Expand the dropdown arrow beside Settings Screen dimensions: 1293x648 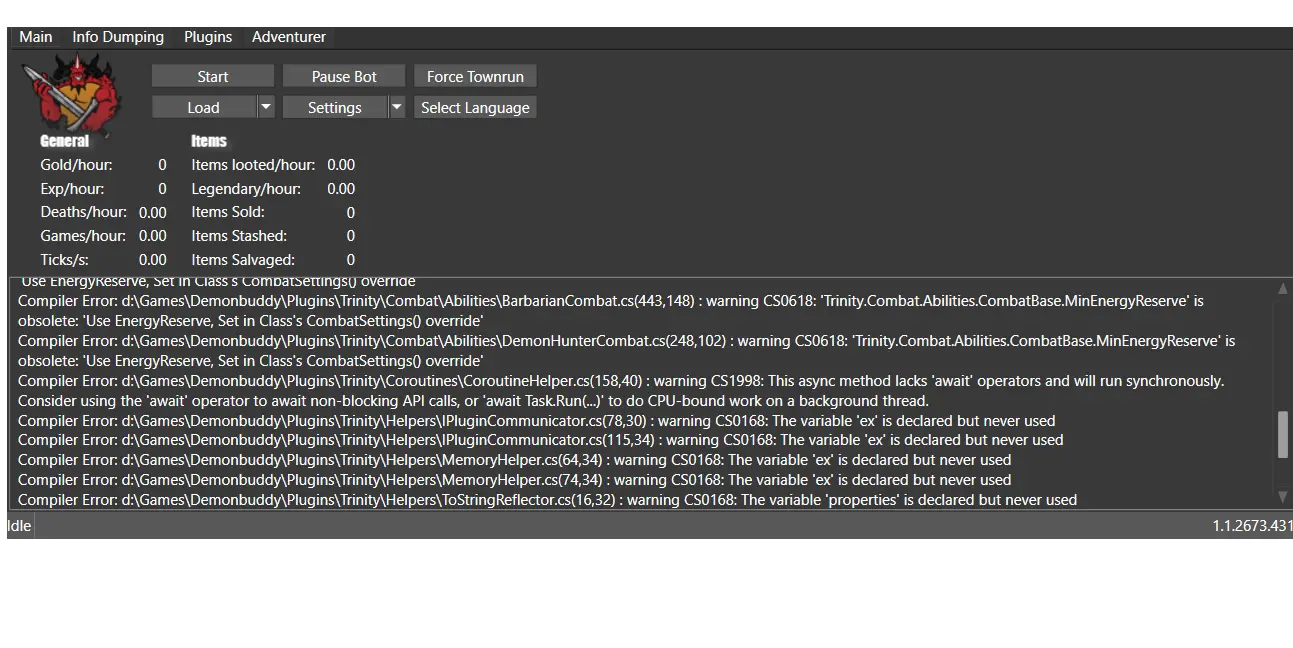(397, 107)
